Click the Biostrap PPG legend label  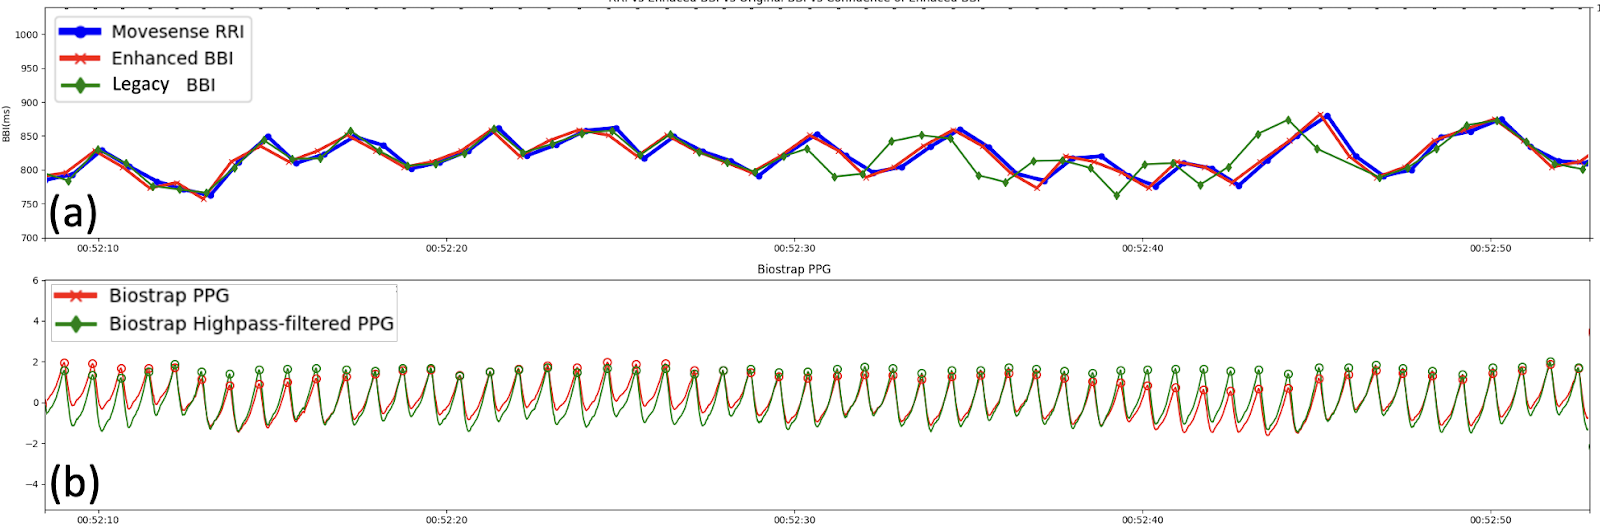169,296
